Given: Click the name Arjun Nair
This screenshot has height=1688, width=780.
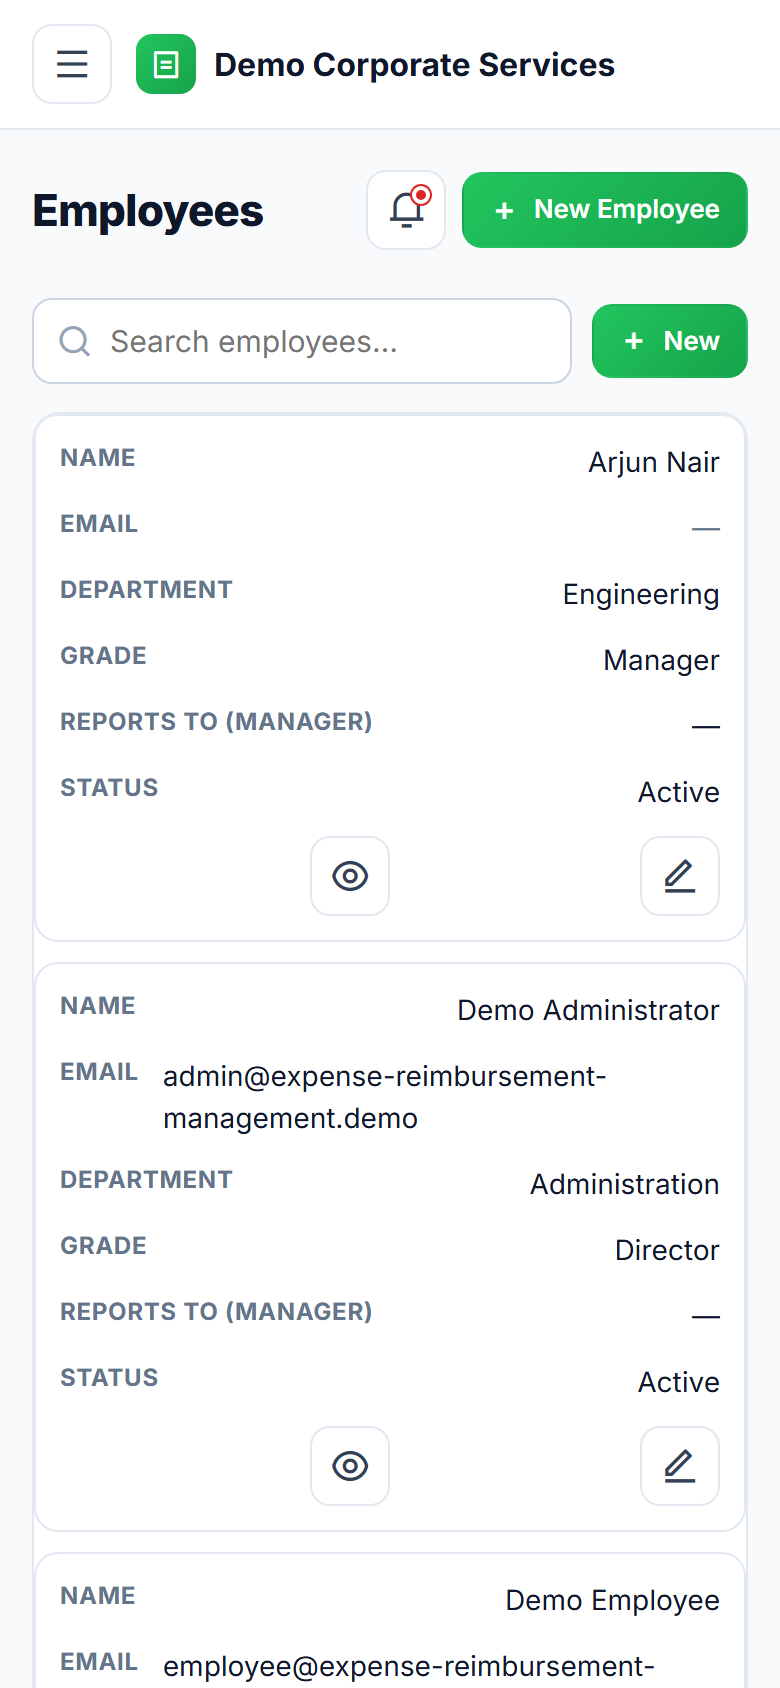Looking at the screenshot, I should pyautogui.click(x=654, y=462).
